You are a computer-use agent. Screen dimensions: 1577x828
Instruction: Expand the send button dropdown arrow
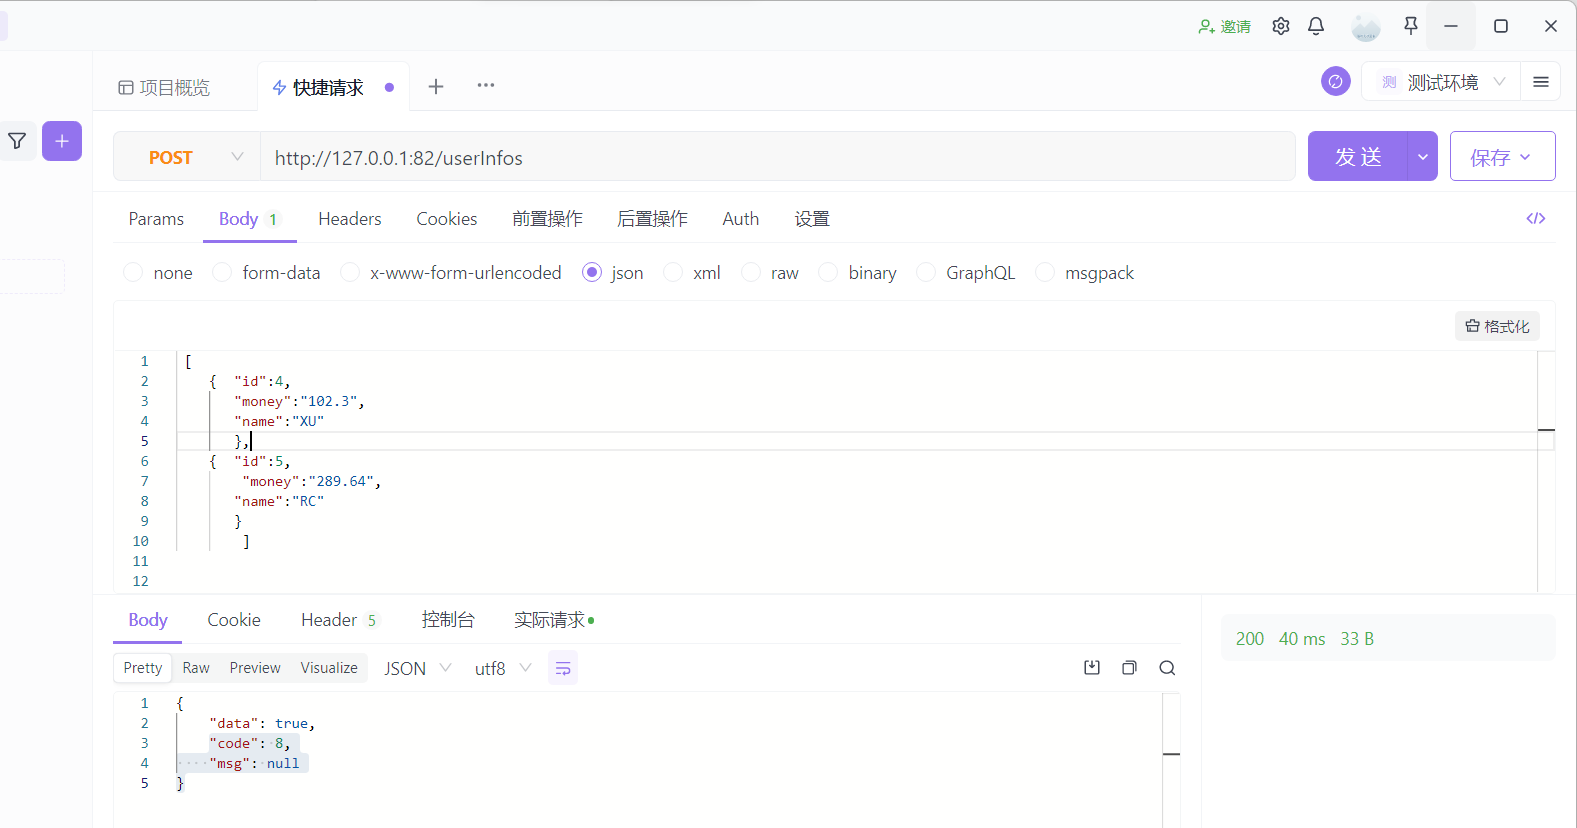(1423, 157)
